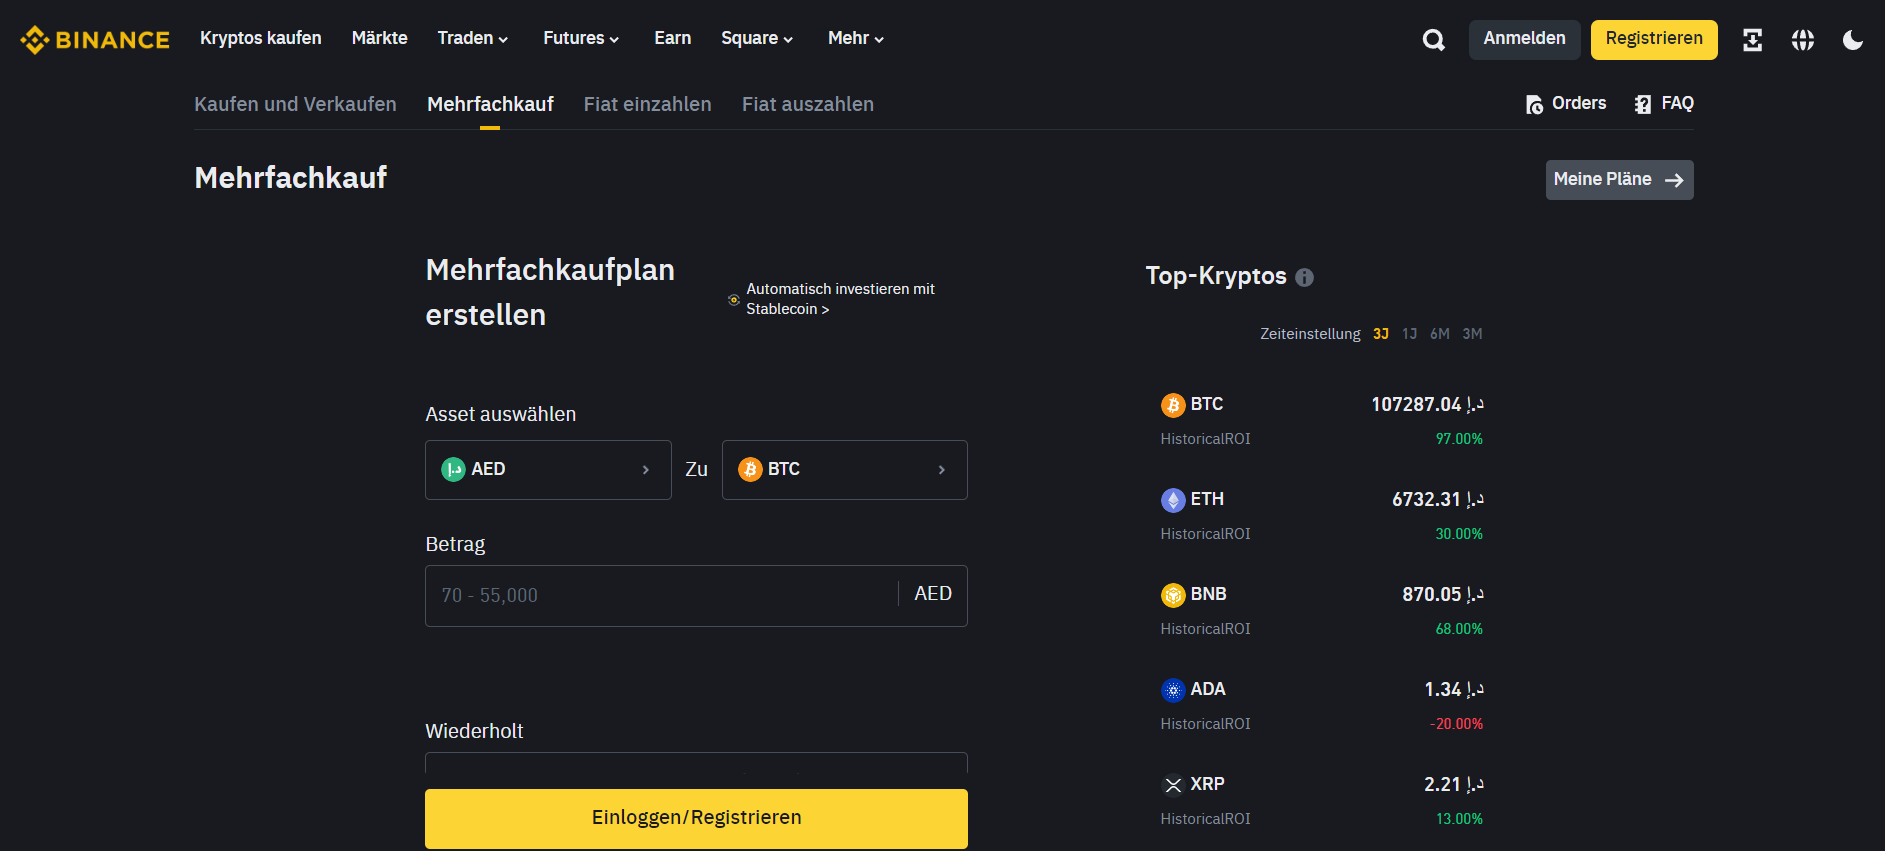The width and height of the screenshot is (1885, 851).
Task: Switch to Kaufen und Verkaufen tab
Action: click(x=295, y=104)
